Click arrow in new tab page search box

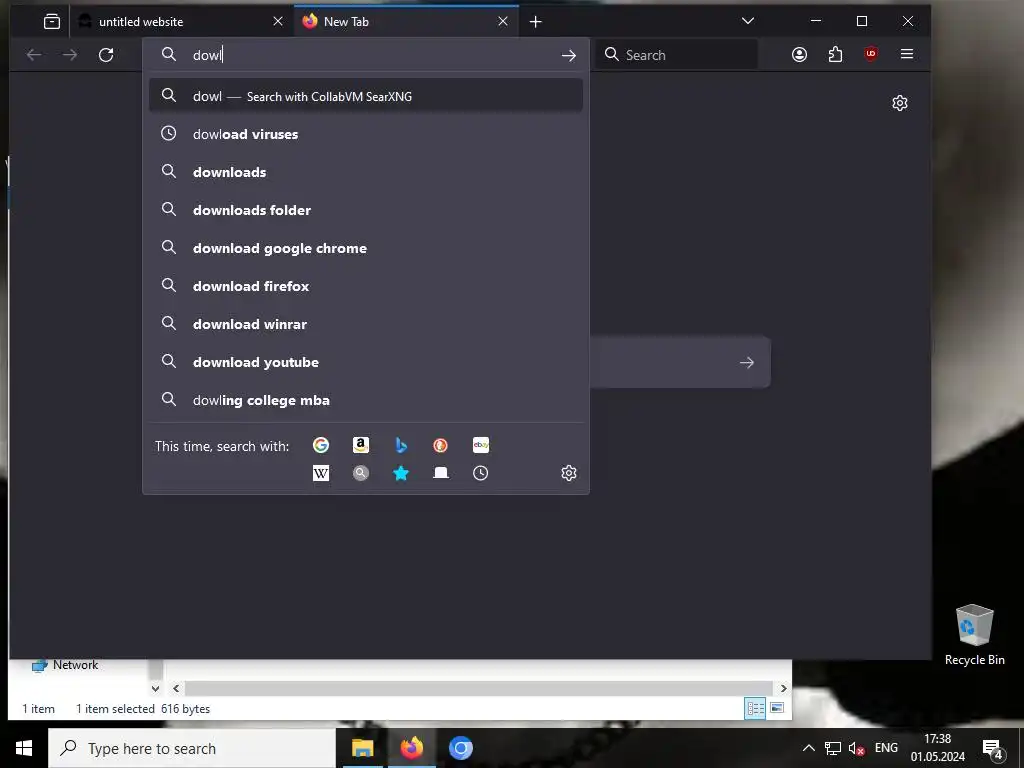[x=746, y=362]
